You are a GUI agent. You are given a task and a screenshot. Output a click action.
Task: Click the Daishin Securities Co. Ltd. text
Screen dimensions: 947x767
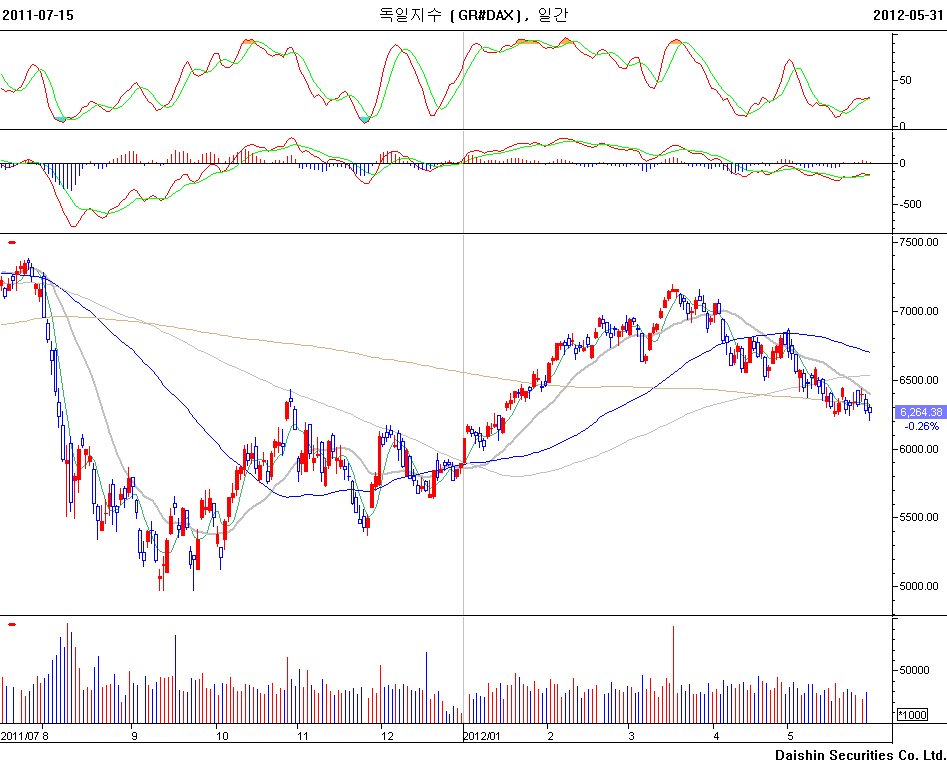pyautogui.click(x=860, y=754)
